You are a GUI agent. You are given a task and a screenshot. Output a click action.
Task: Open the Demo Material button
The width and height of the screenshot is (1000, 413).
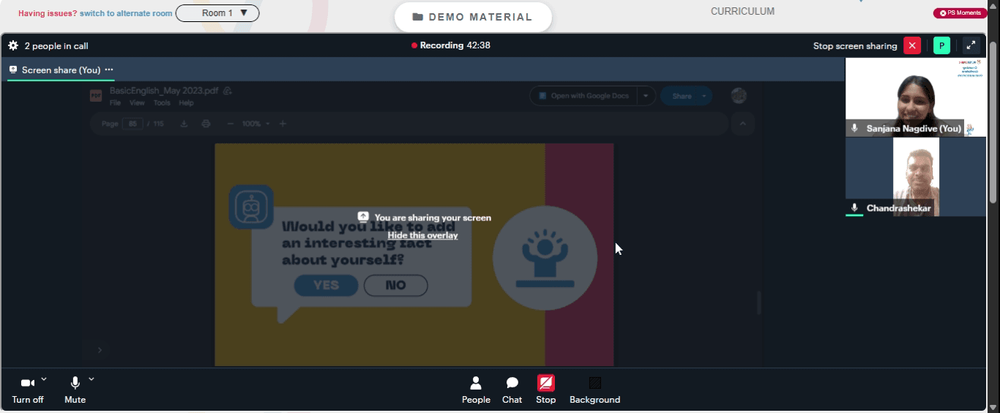pyautogui.click(x=473, y=17)
